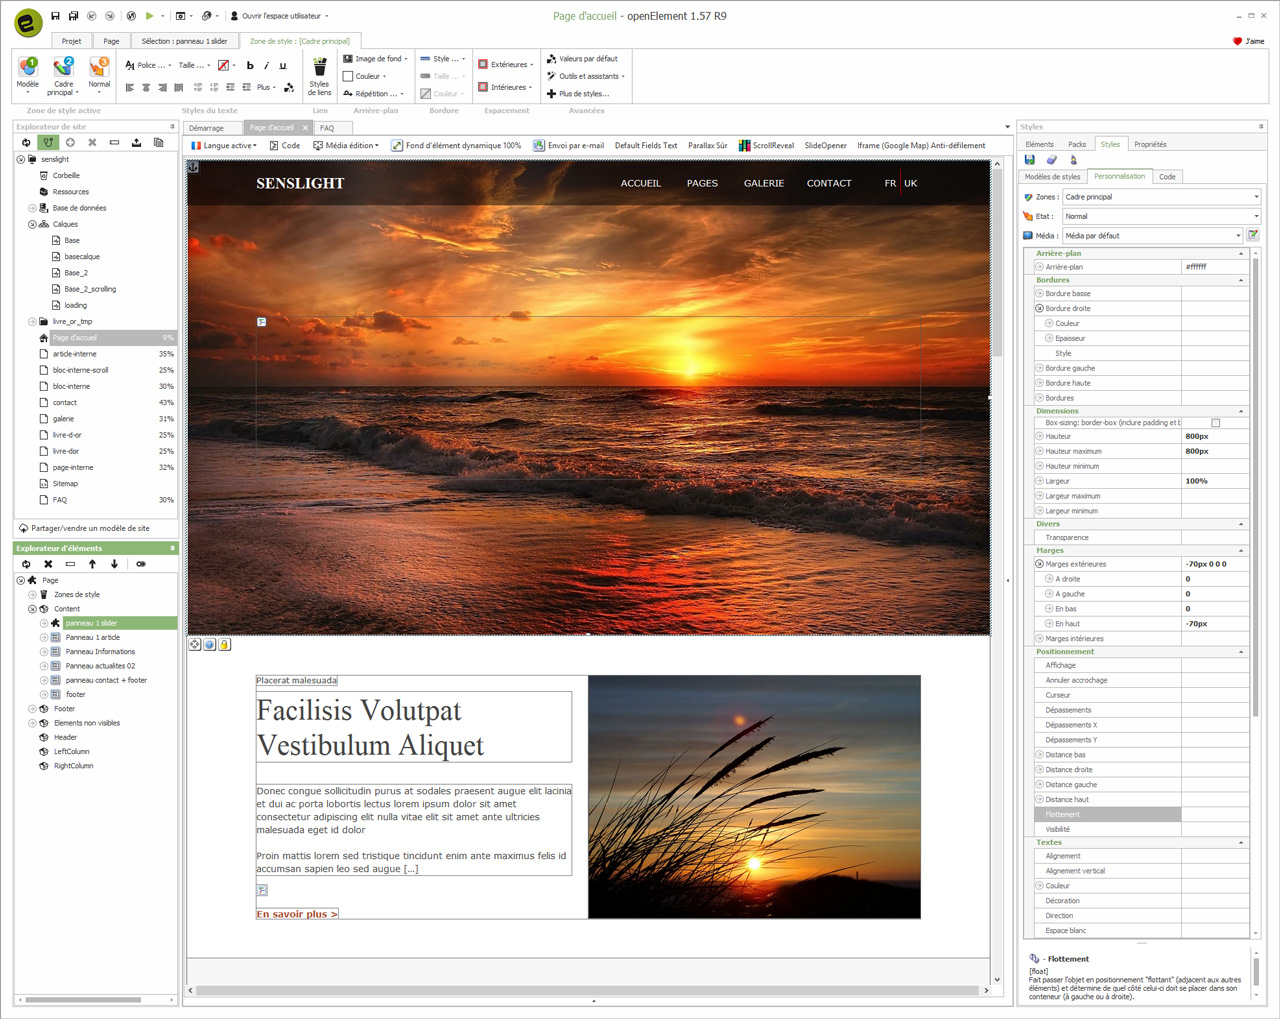Click the save icon in the top toolbar
This screenshot has width=1280, height=1019.
(56, 16)
